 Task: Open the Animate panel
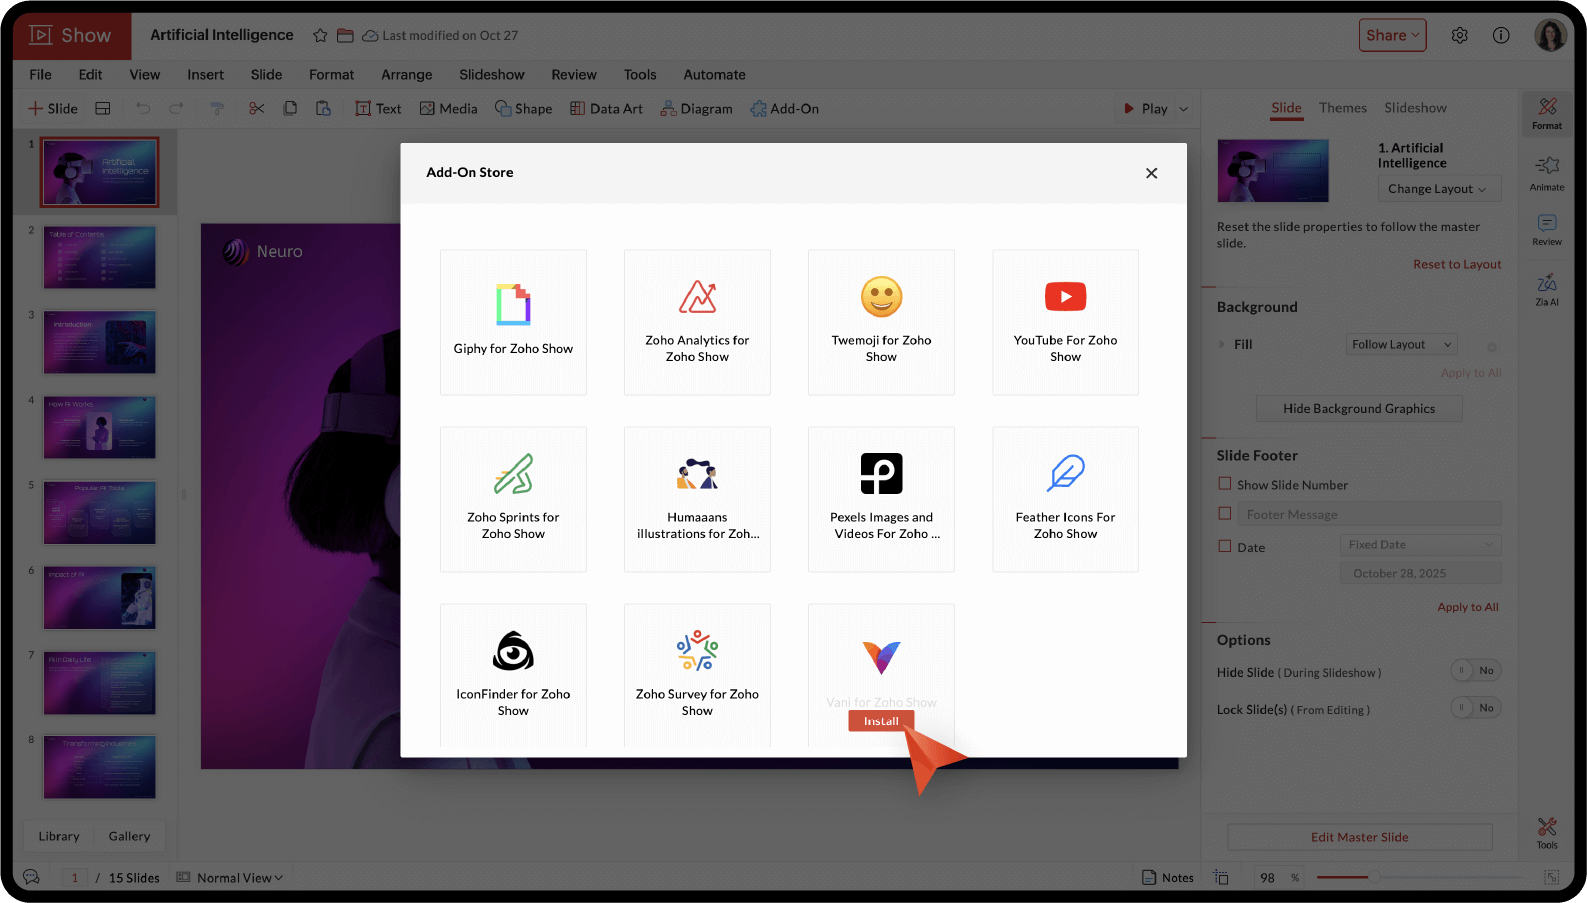coord(1547,173)
